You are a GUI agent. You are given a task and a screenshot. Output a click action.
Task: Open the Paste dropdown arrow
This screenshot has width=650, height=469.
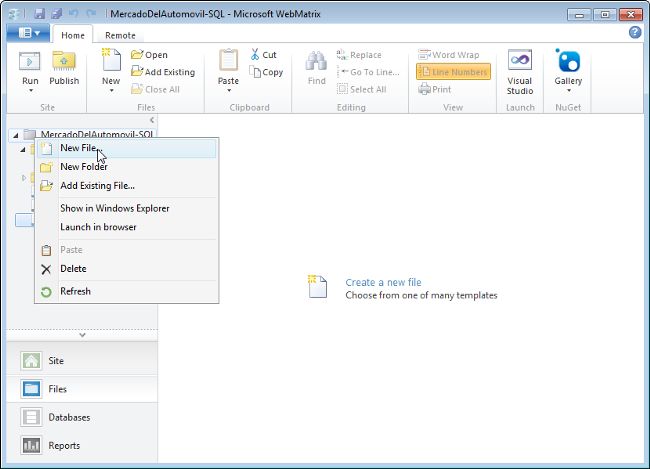point(228,90)
